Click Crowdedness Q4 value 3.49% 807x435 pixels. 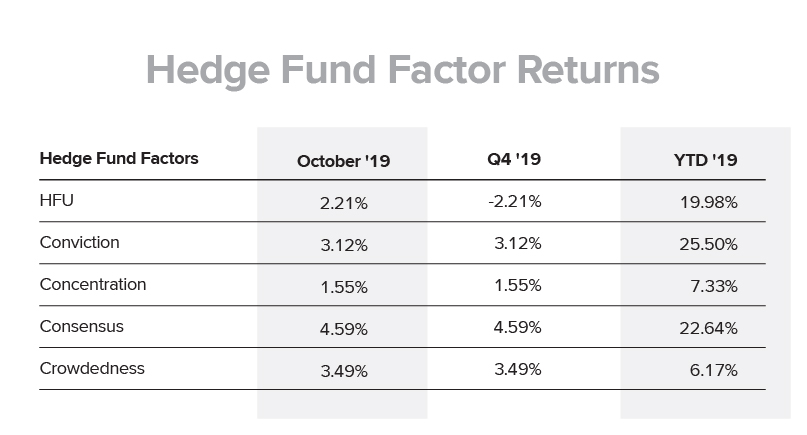click(x=517, y=369)
